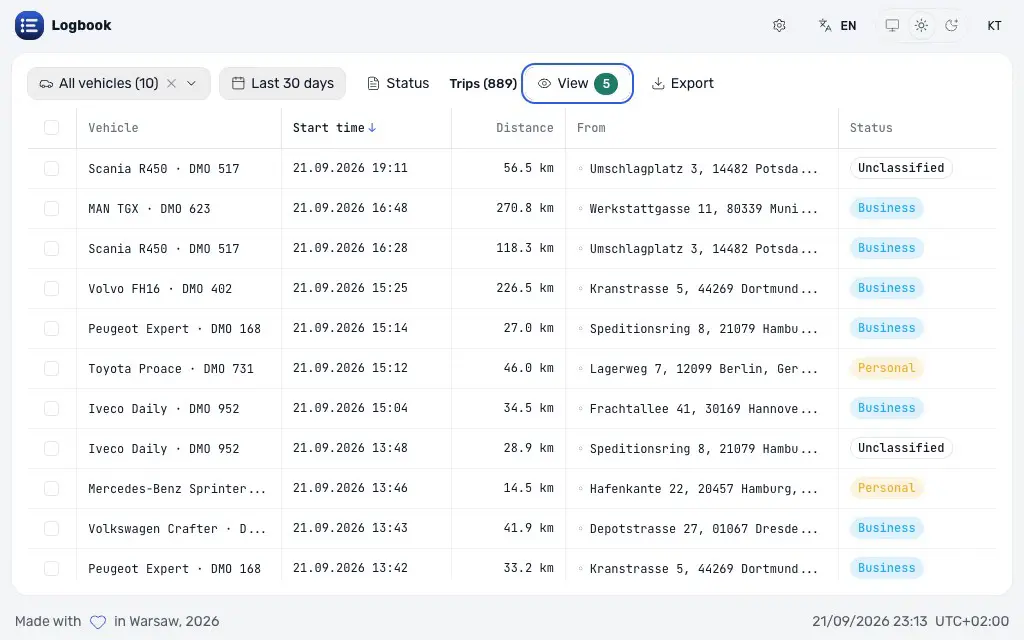The height and width of the screenshot is (640, 1024).
Task: Sort by Start time column header
Action: (x=334, y=128)
